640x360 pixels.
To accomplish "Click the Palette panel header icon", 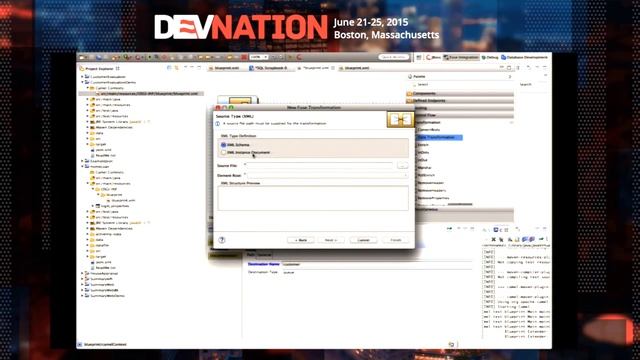I will click(410, 76).
